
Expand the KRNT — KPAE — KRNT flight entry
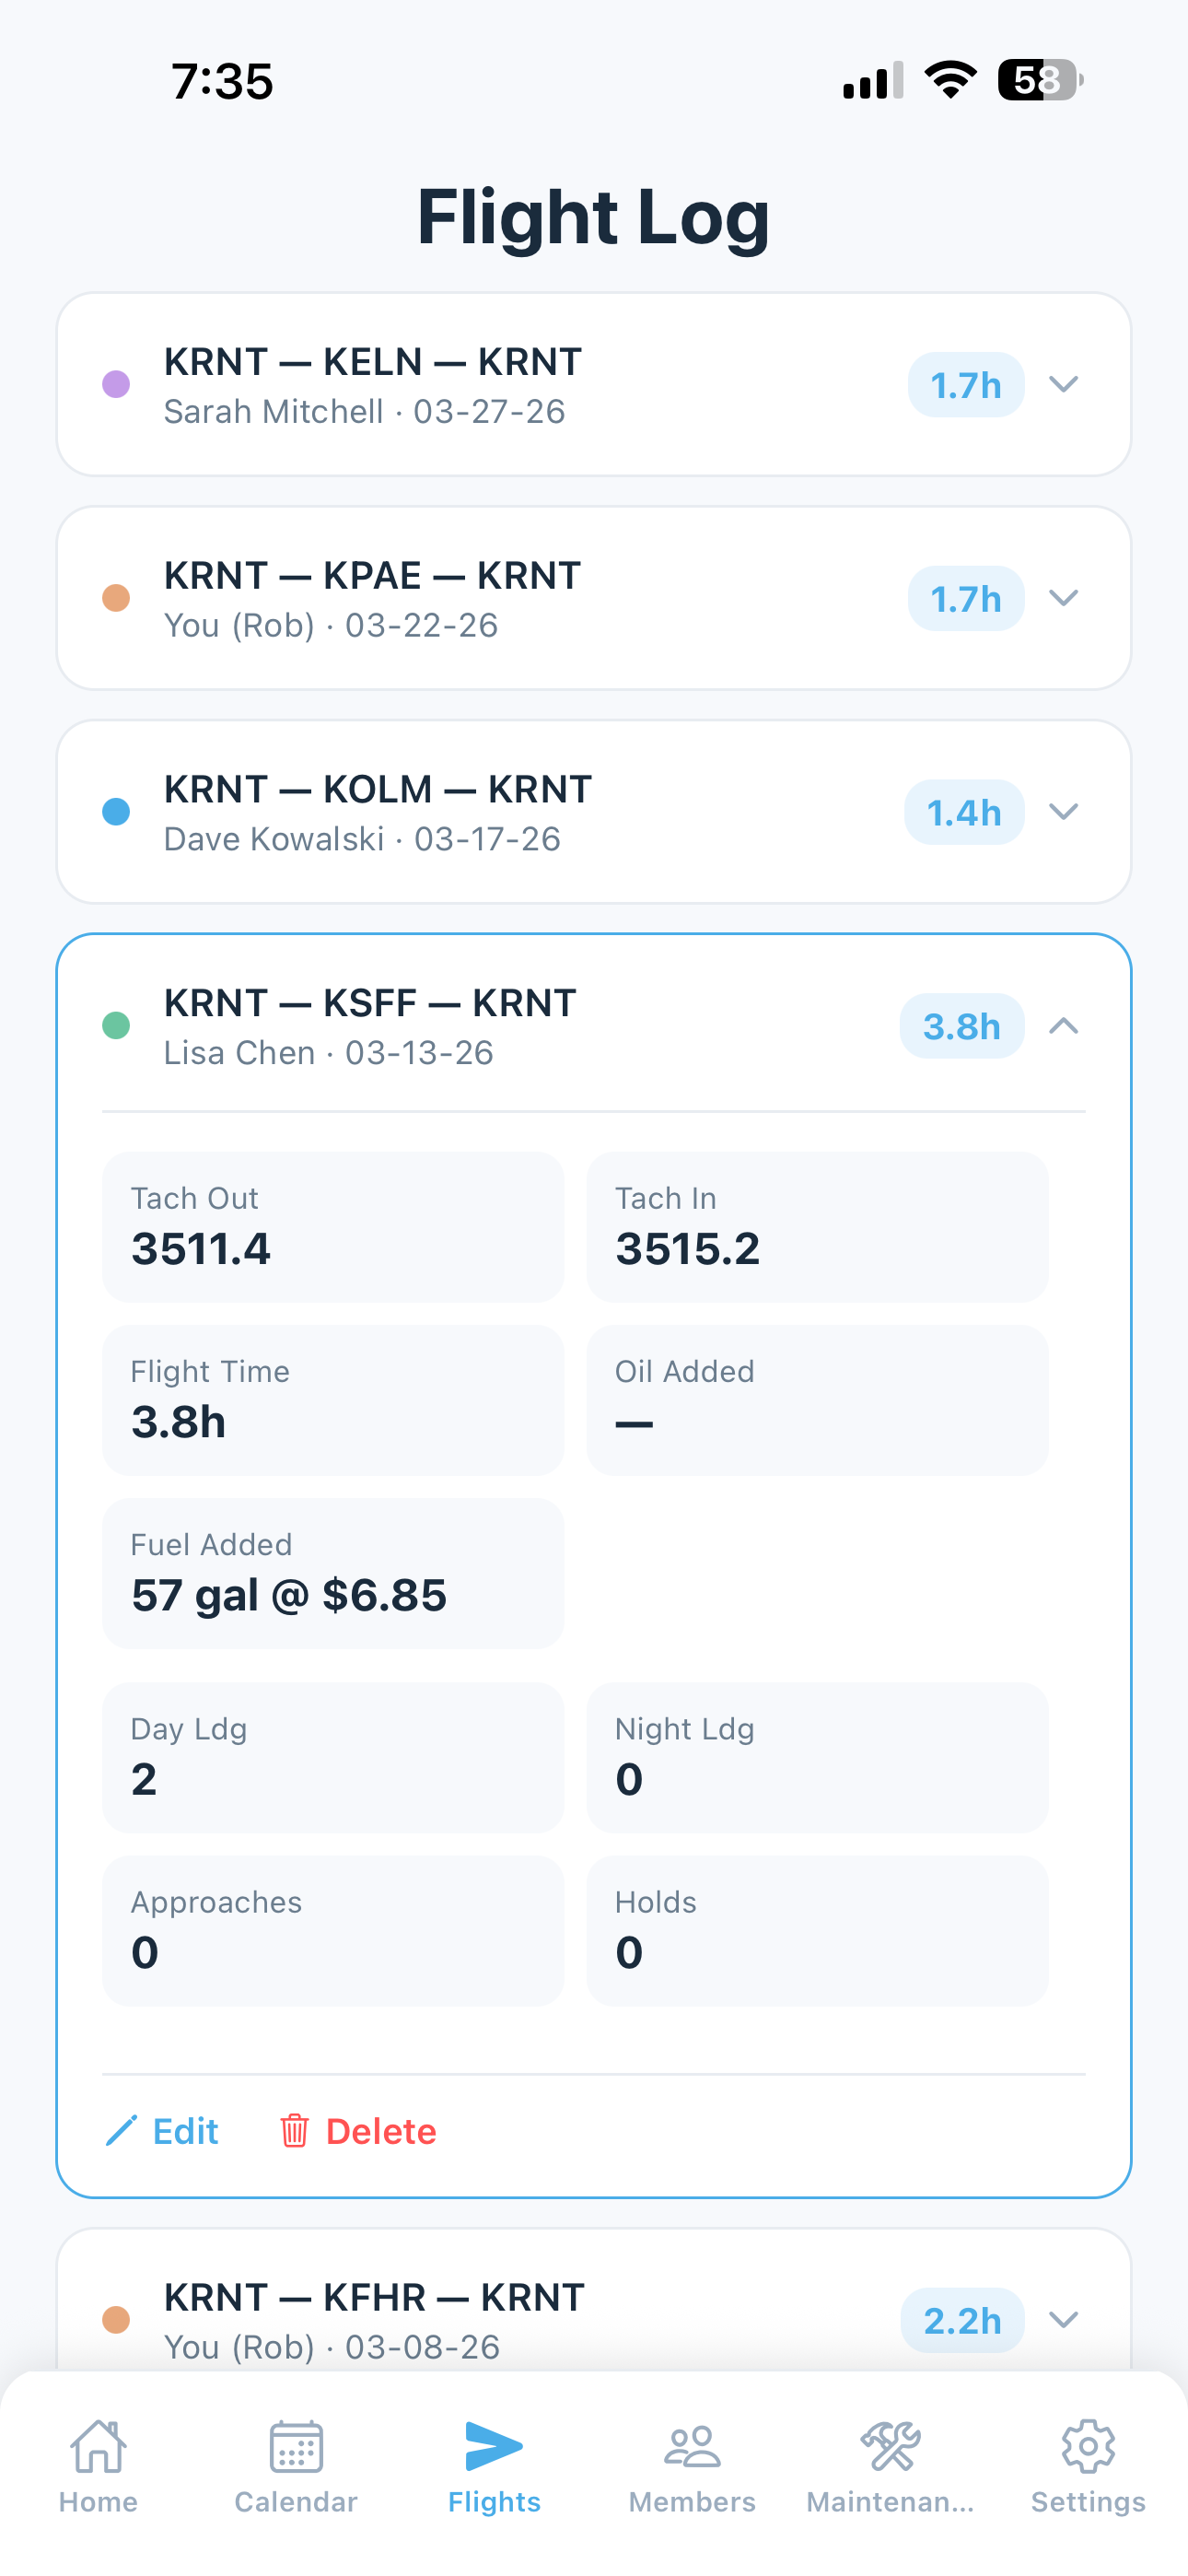pyautogui.click(x=1064, y=598)
